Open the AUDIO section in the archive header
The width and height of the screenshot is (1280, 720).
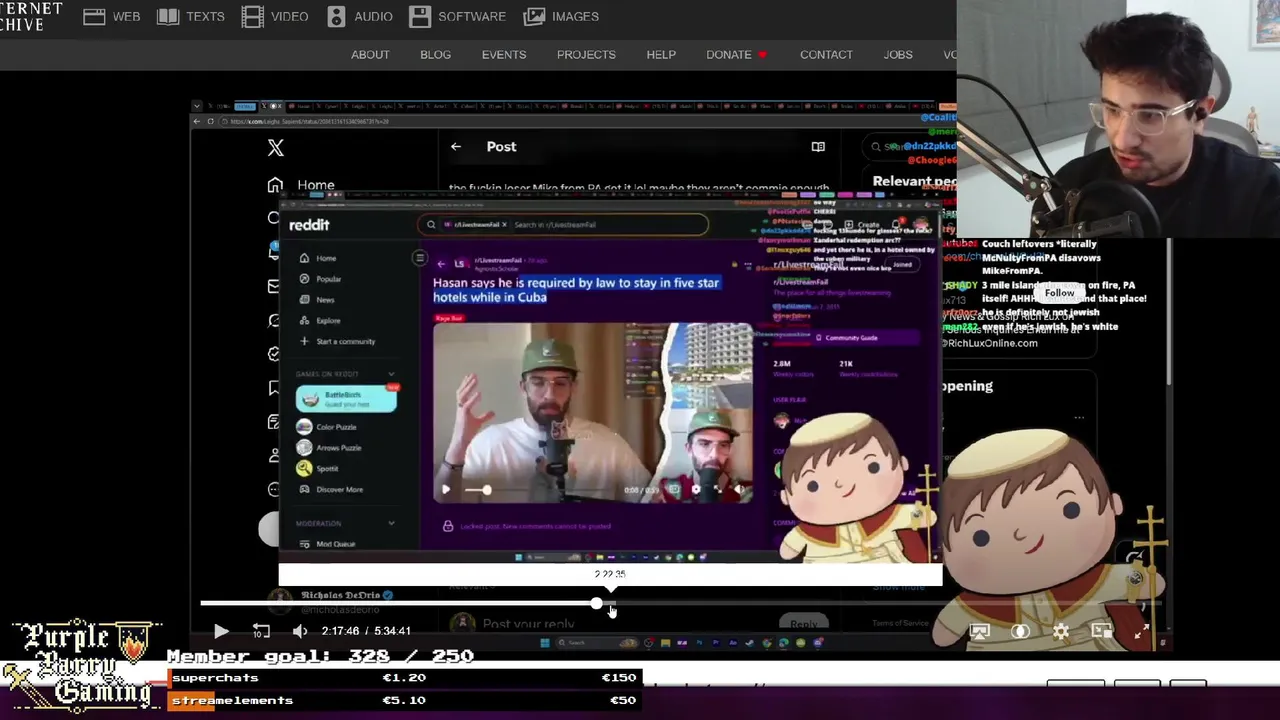coord(359,16)
